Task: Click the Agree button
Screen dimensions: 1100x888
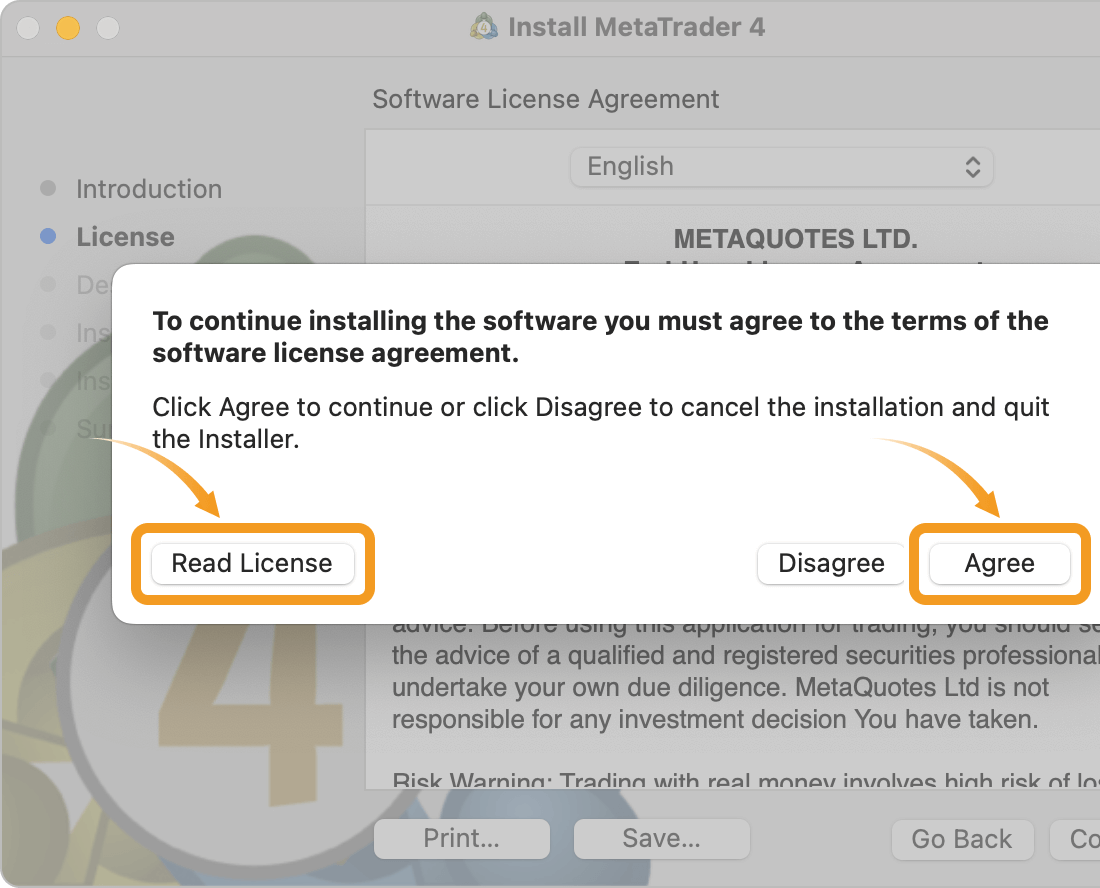Action: [x=999, y=563]
